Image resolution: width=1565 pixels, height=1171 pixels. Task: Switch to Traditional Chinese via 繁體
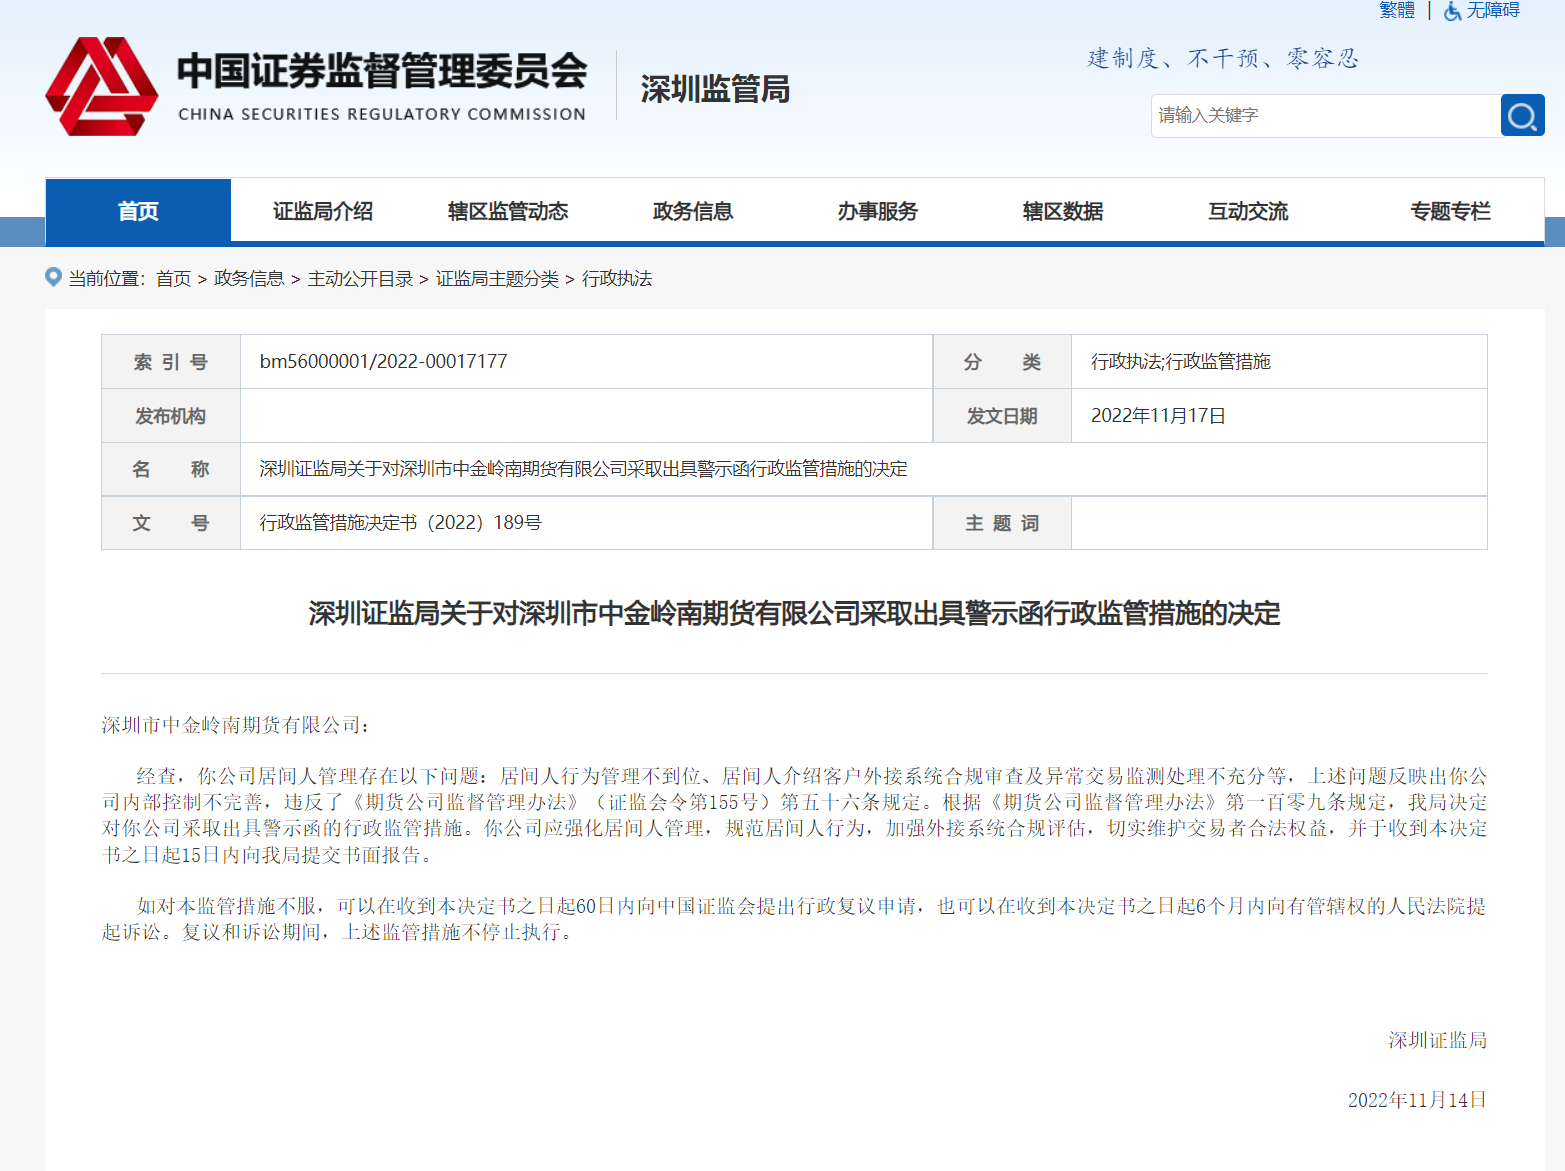coord(1396,10)
